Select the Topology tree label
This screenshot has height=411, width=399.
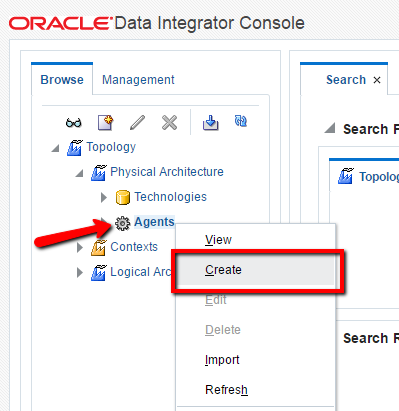[x=111, y=147]
